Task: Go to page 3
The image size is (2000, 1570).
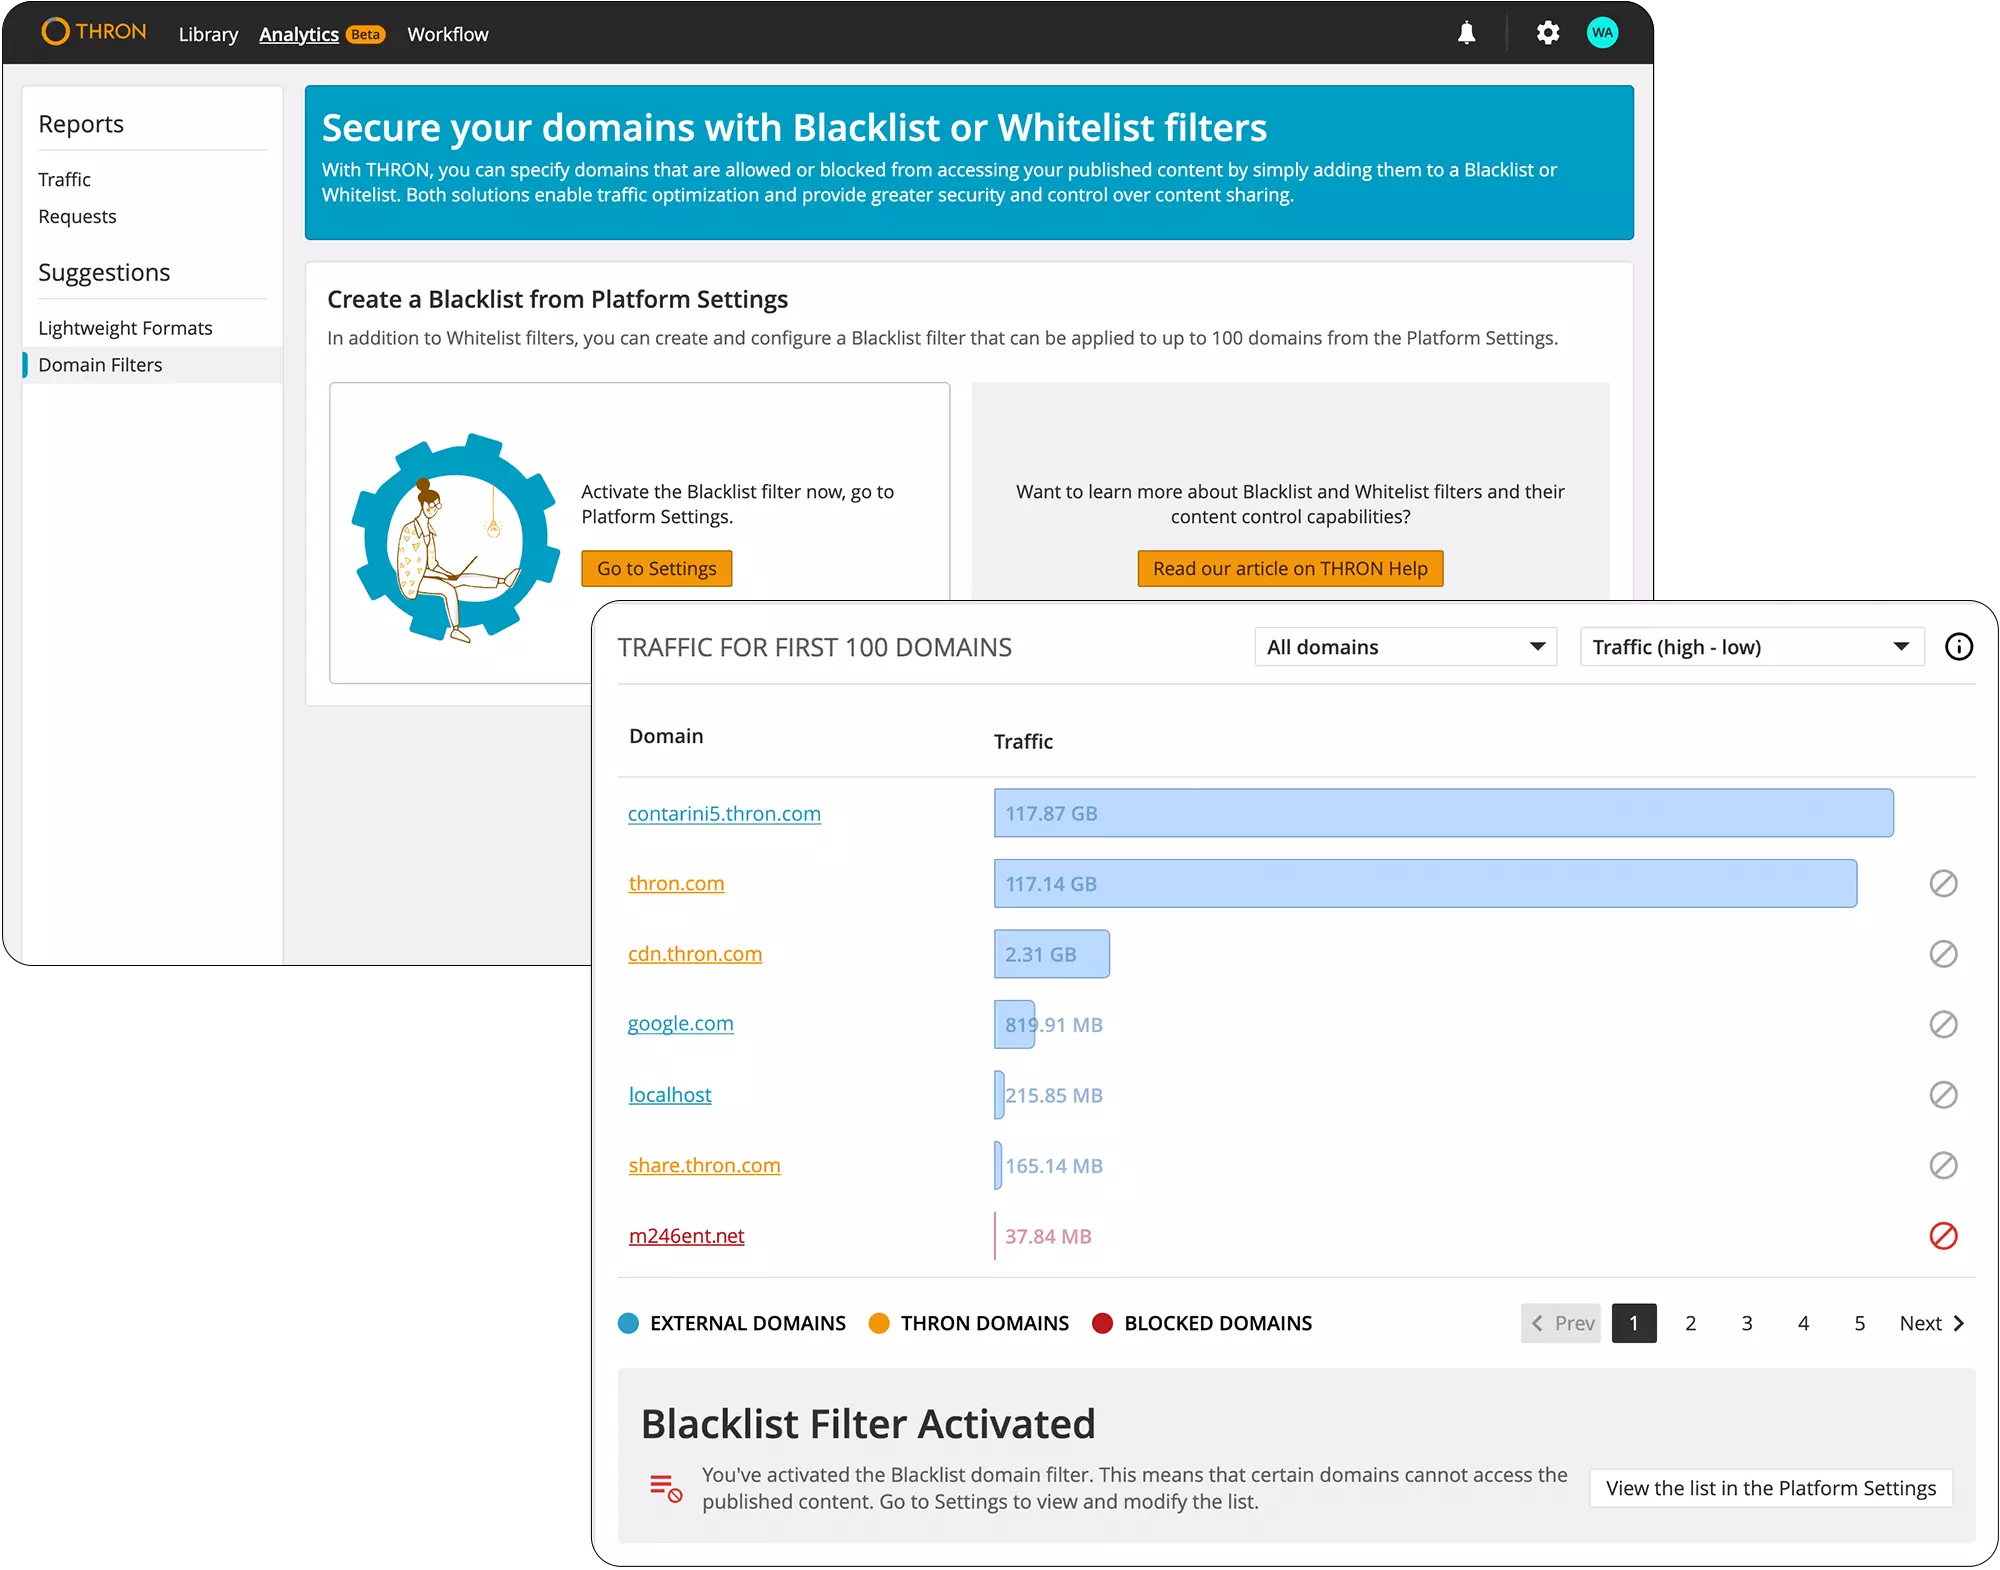Action: [x=1747, y=1323]
